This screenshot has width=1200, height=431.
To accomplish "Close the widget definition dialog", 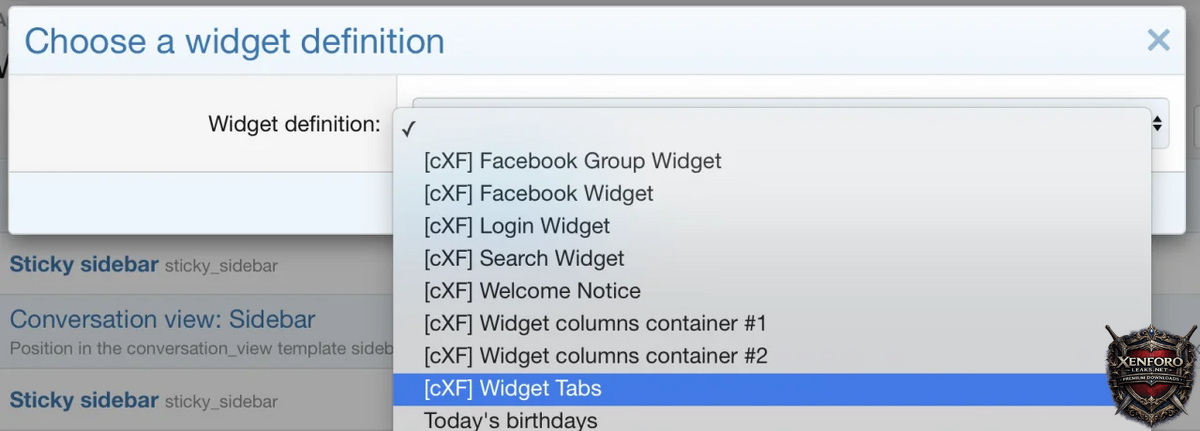I will (x=1158, y=40).
